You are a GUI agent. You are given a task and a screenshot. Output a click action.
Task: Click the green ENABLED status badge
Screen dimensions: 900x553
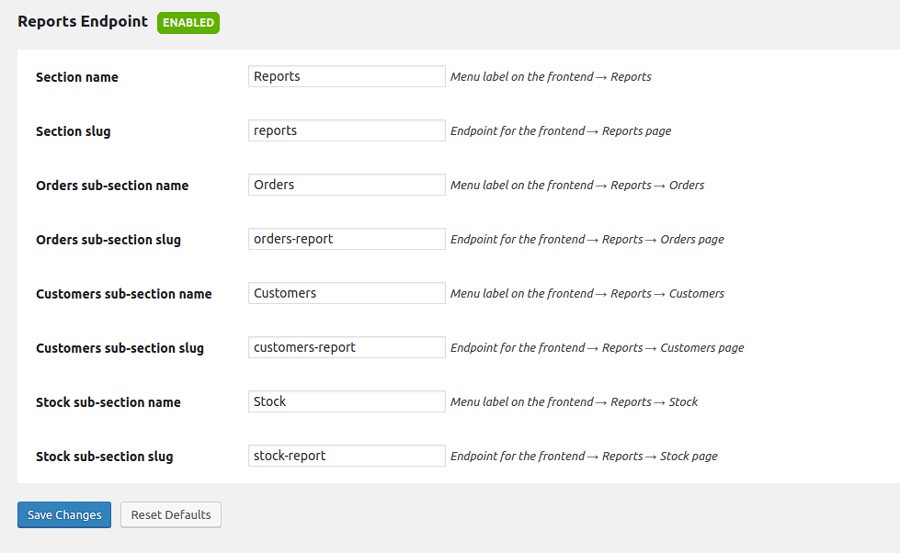point(188,22)
